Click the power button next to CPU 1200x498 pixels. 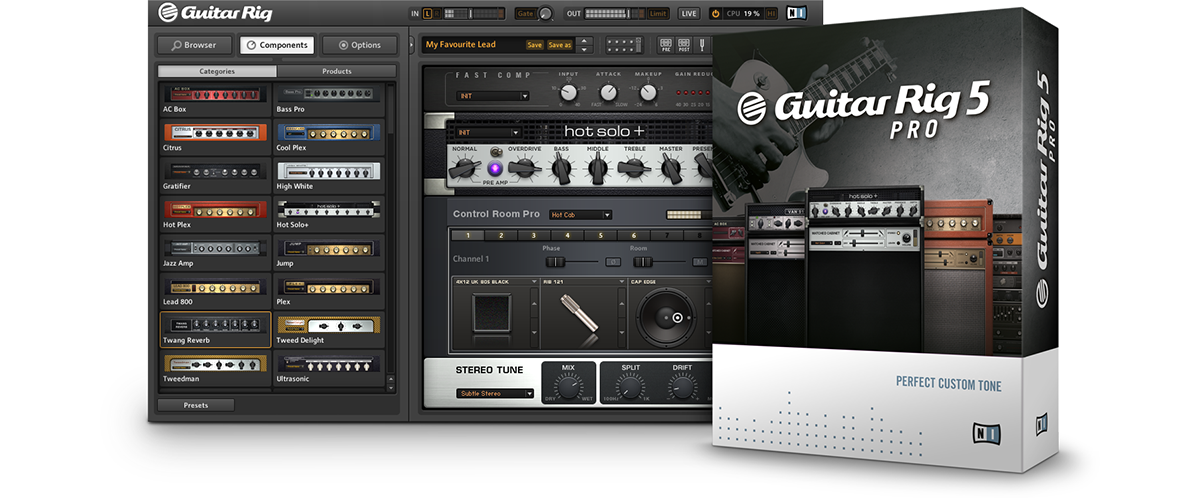[x=715, y=13]
